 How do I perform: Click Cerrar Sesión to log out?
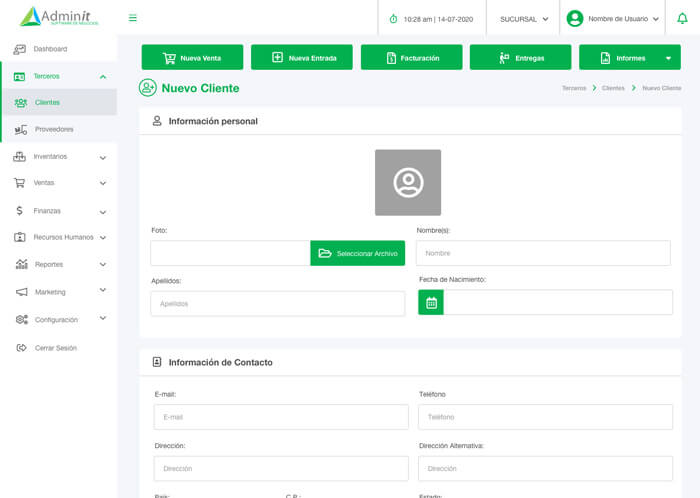[55, 348]
